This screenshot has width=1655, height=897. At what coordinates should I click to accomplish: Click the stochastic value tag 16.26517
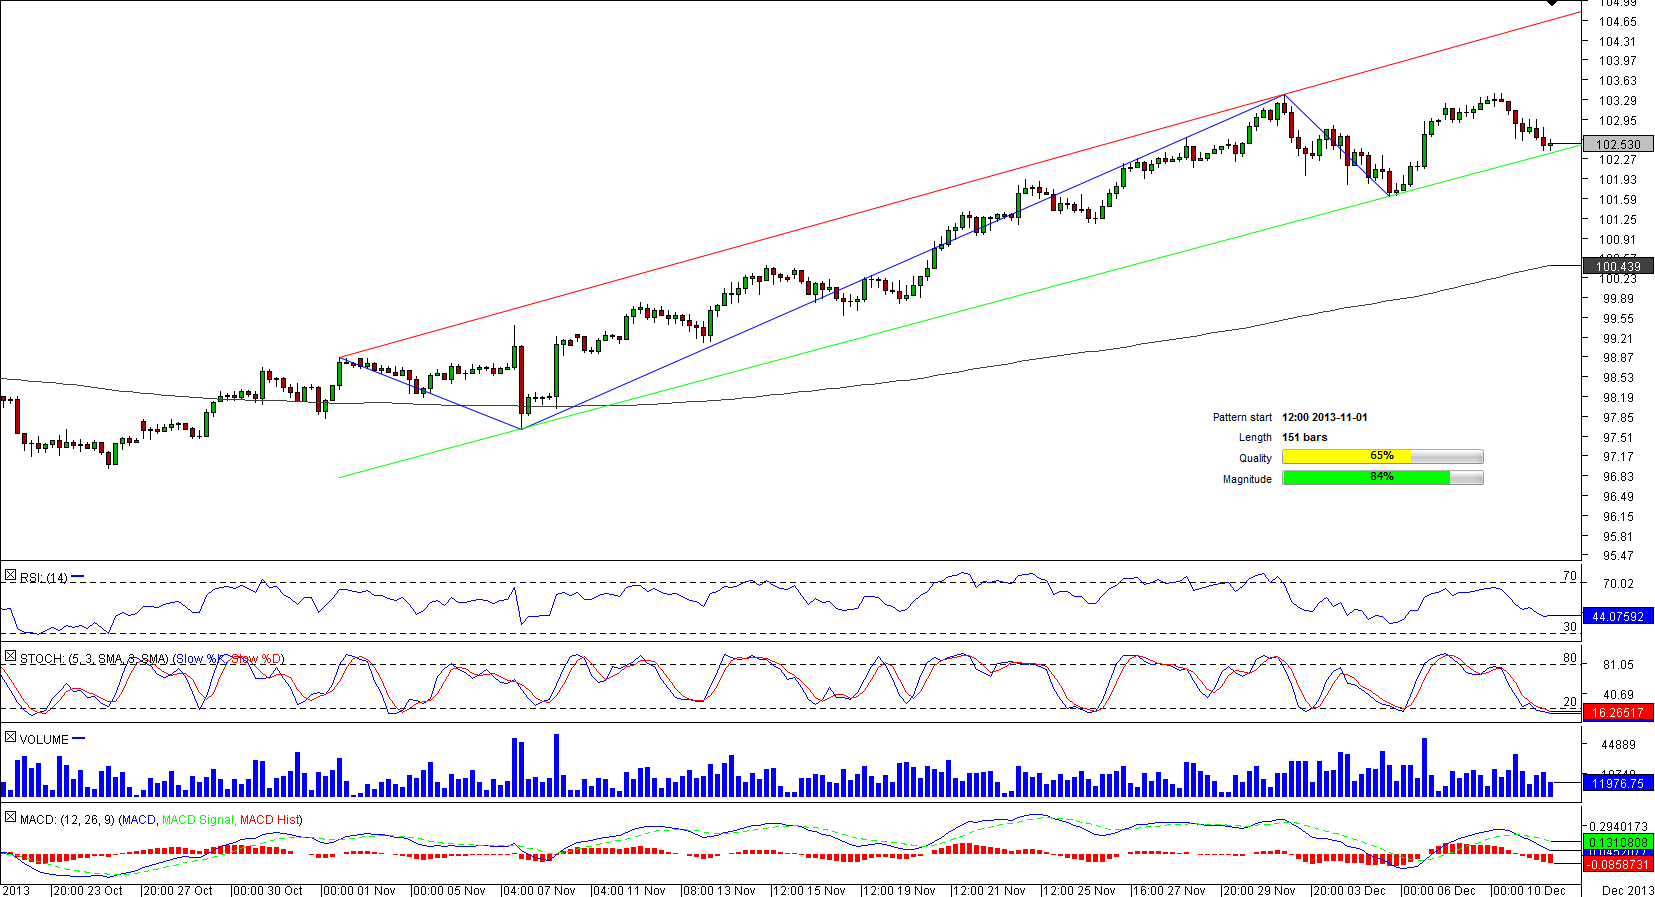(x=1618, y=713)
